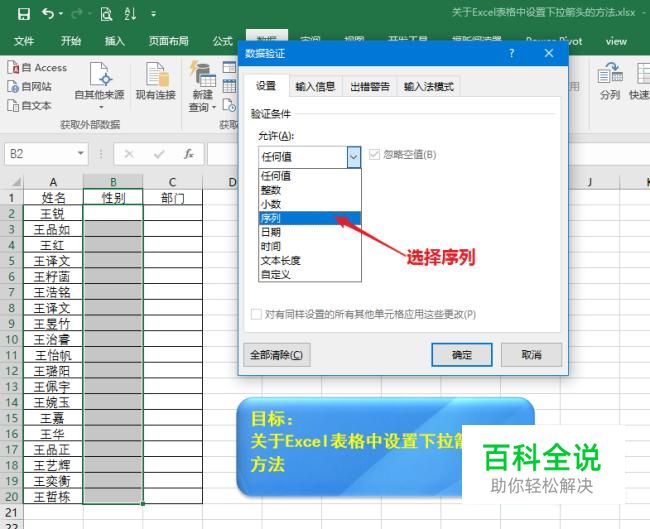Open the New Query (新建查询) dropdown
The image size is (650, 529).
coord(202,87)
